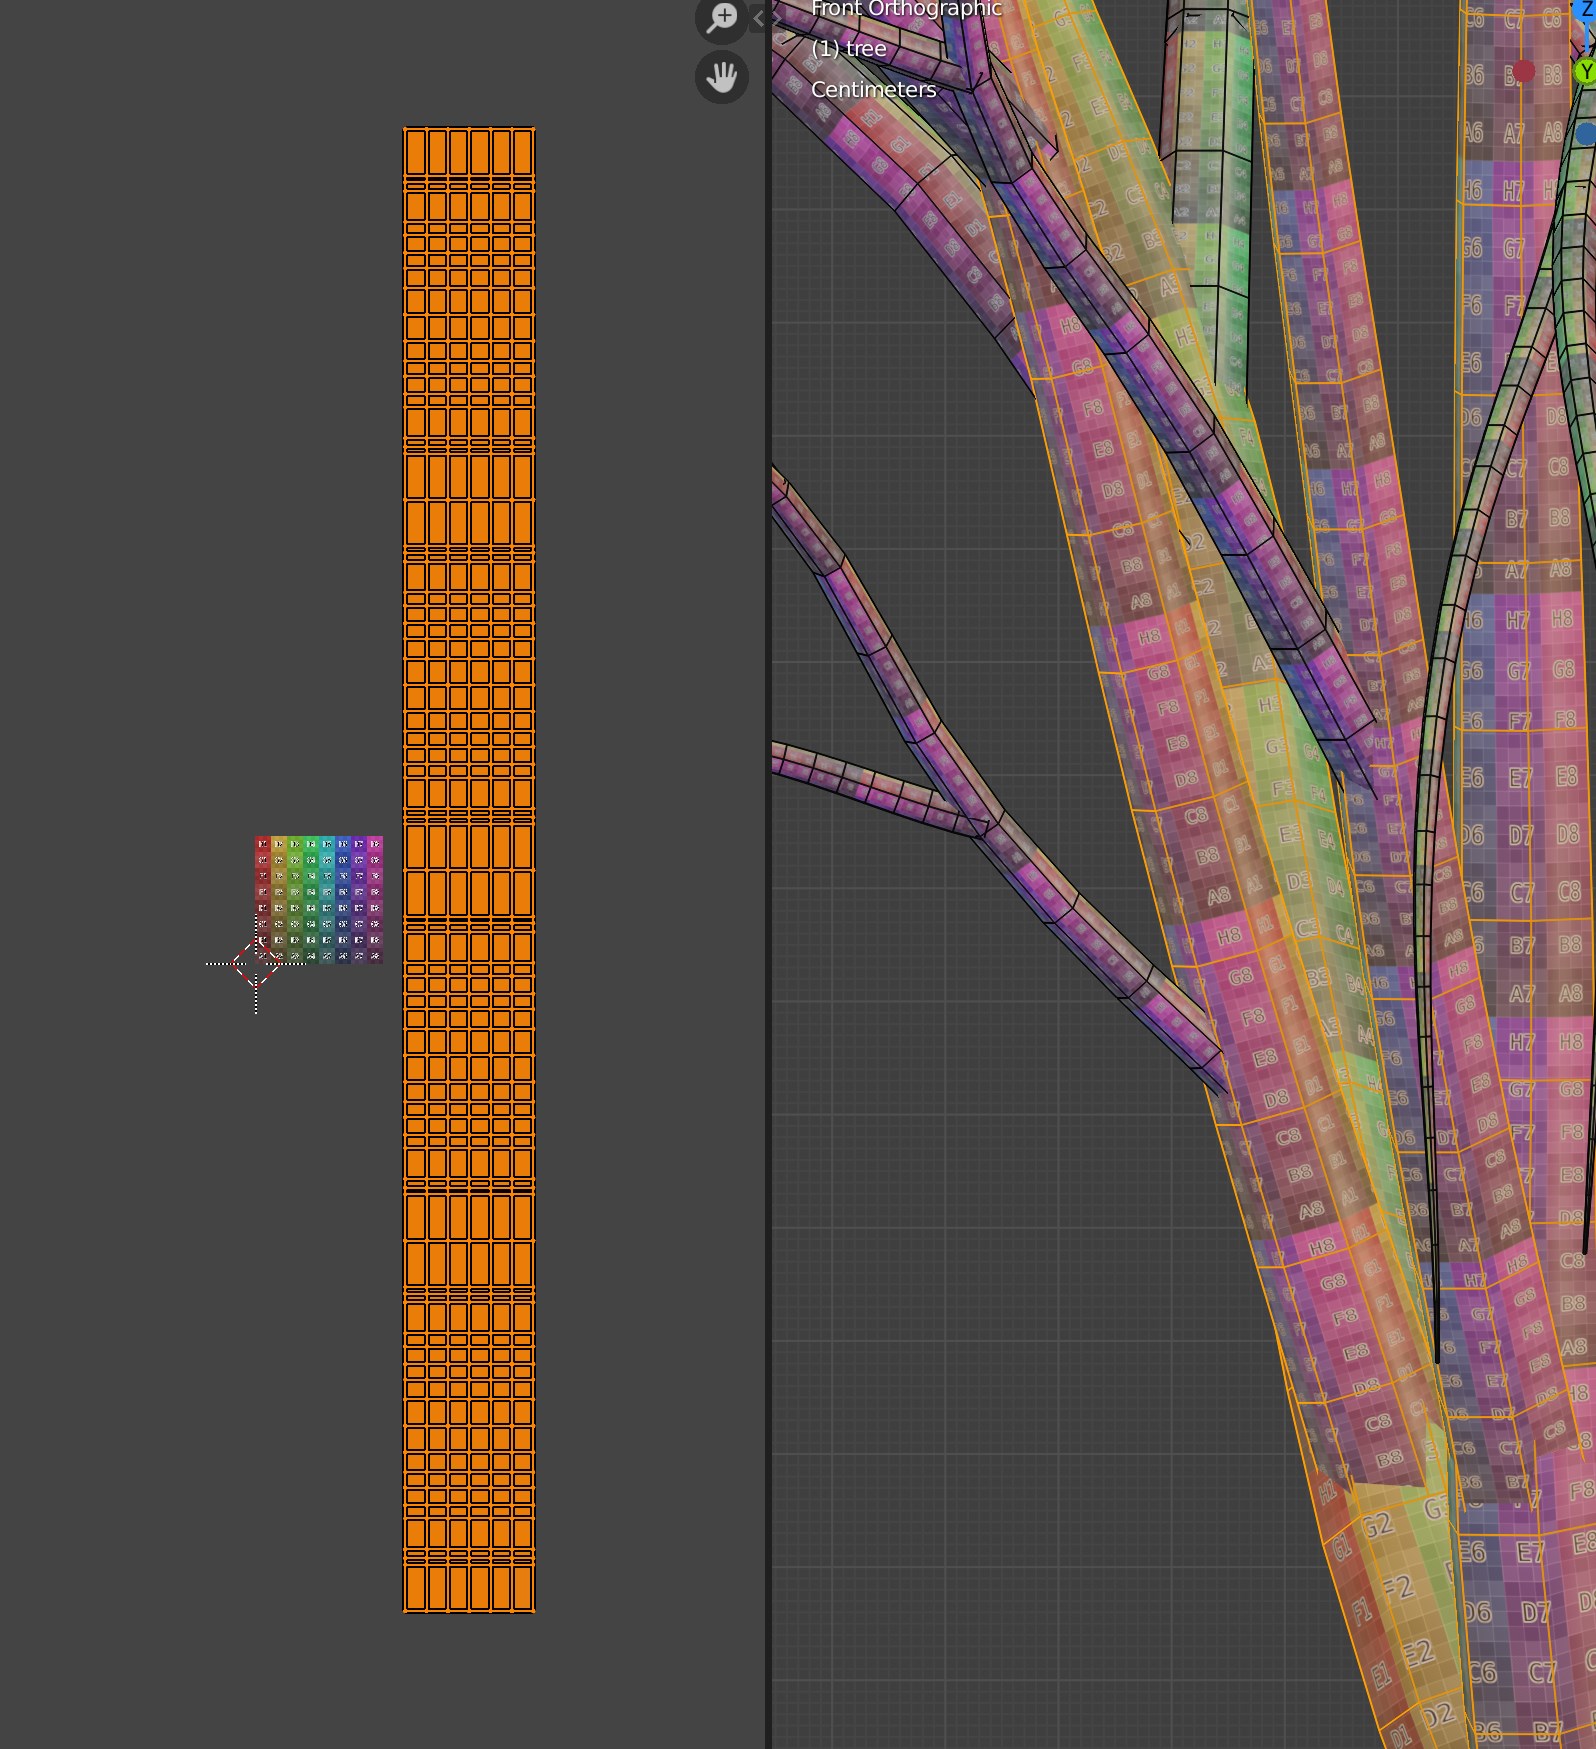Screen dimensions: 1596x1749
Task: Expand the viewport toolbar via right chevron
Action: tap(777, 18)
